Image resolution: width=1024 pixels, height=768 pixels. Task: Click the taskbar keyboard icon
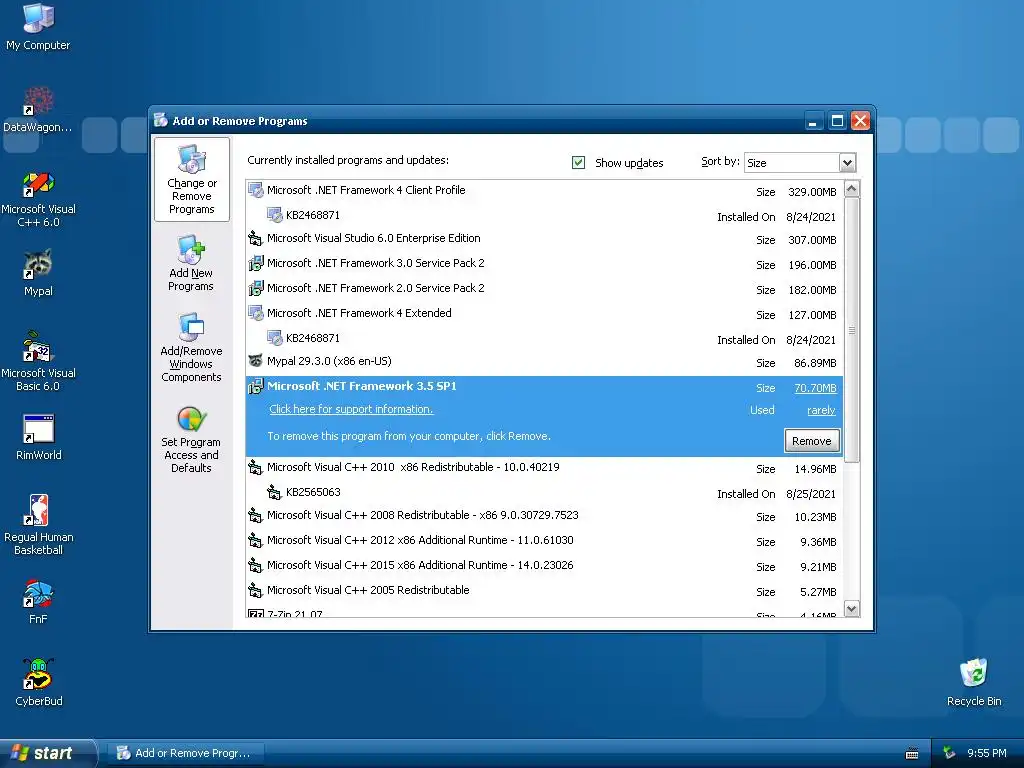[x=912, y=754]
